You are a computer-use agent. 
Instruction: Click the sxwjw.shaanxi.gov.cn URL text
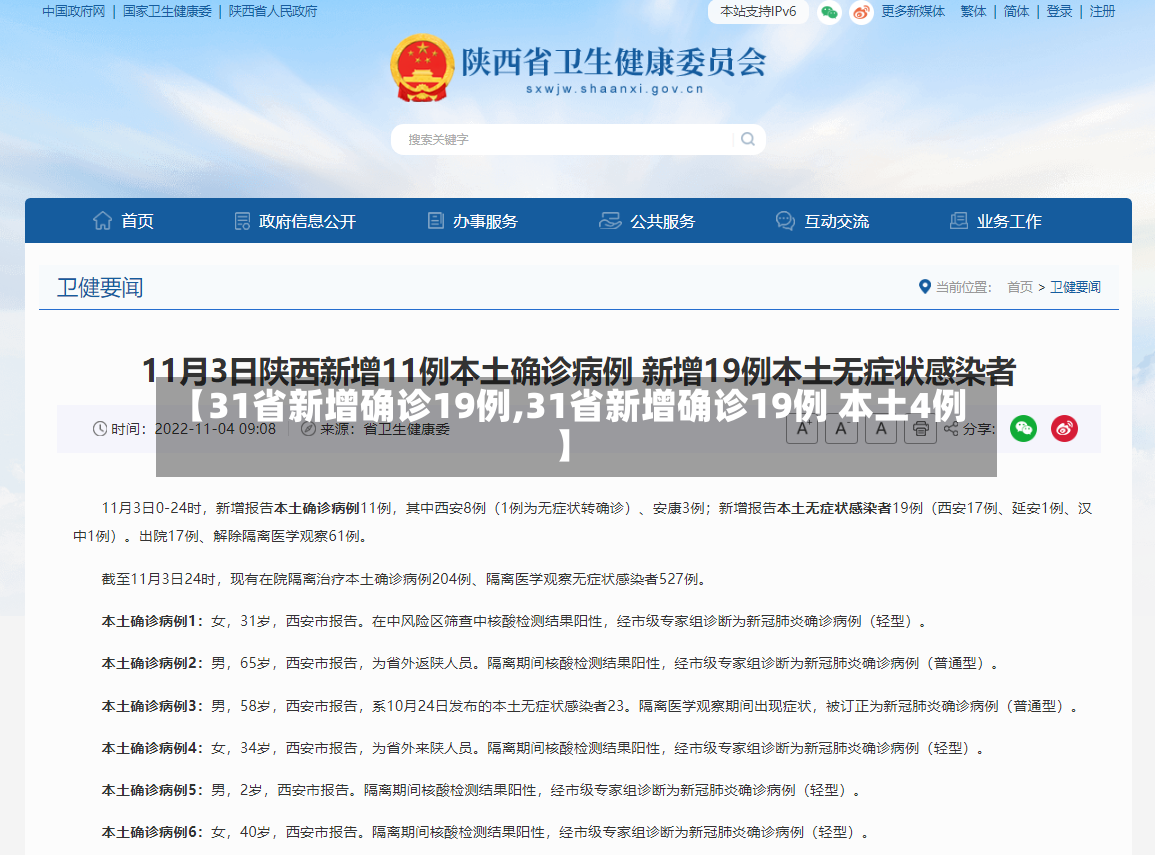615,88
